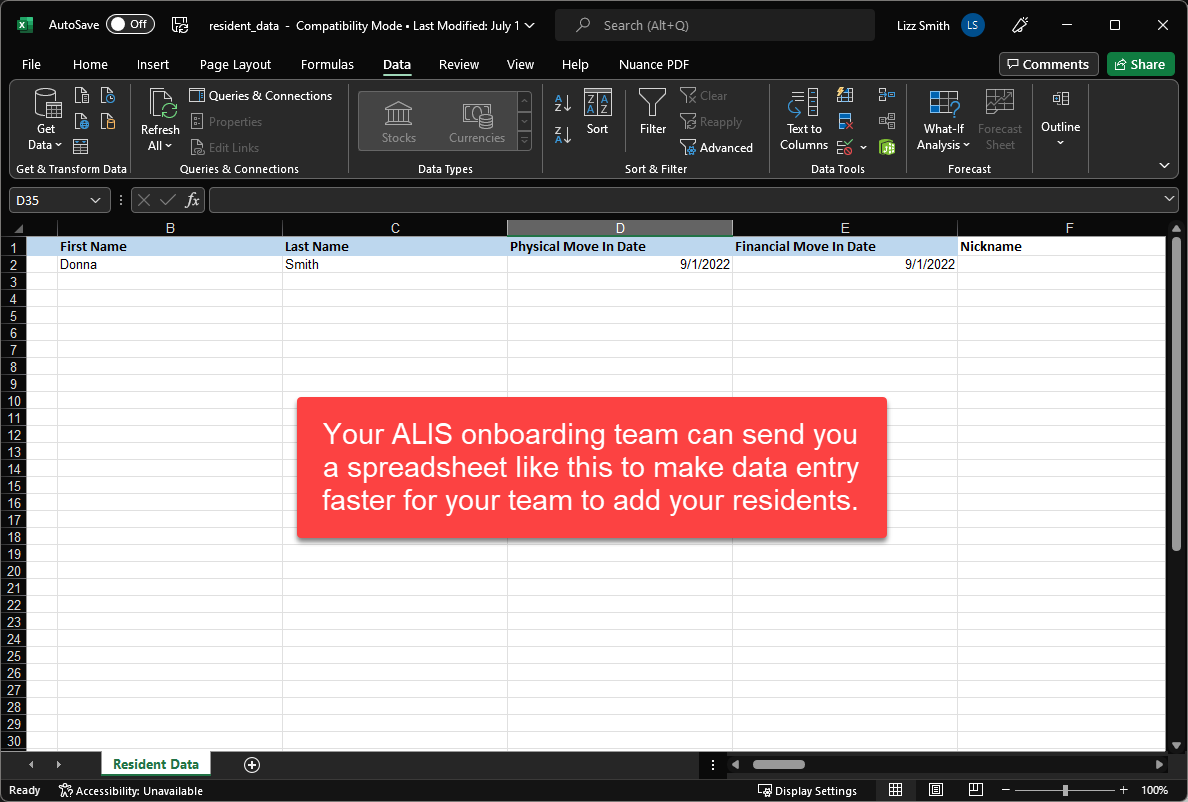Click the Remove Duplicates icon
Viewport: 1188px width, 802px height.
point(846,121)
